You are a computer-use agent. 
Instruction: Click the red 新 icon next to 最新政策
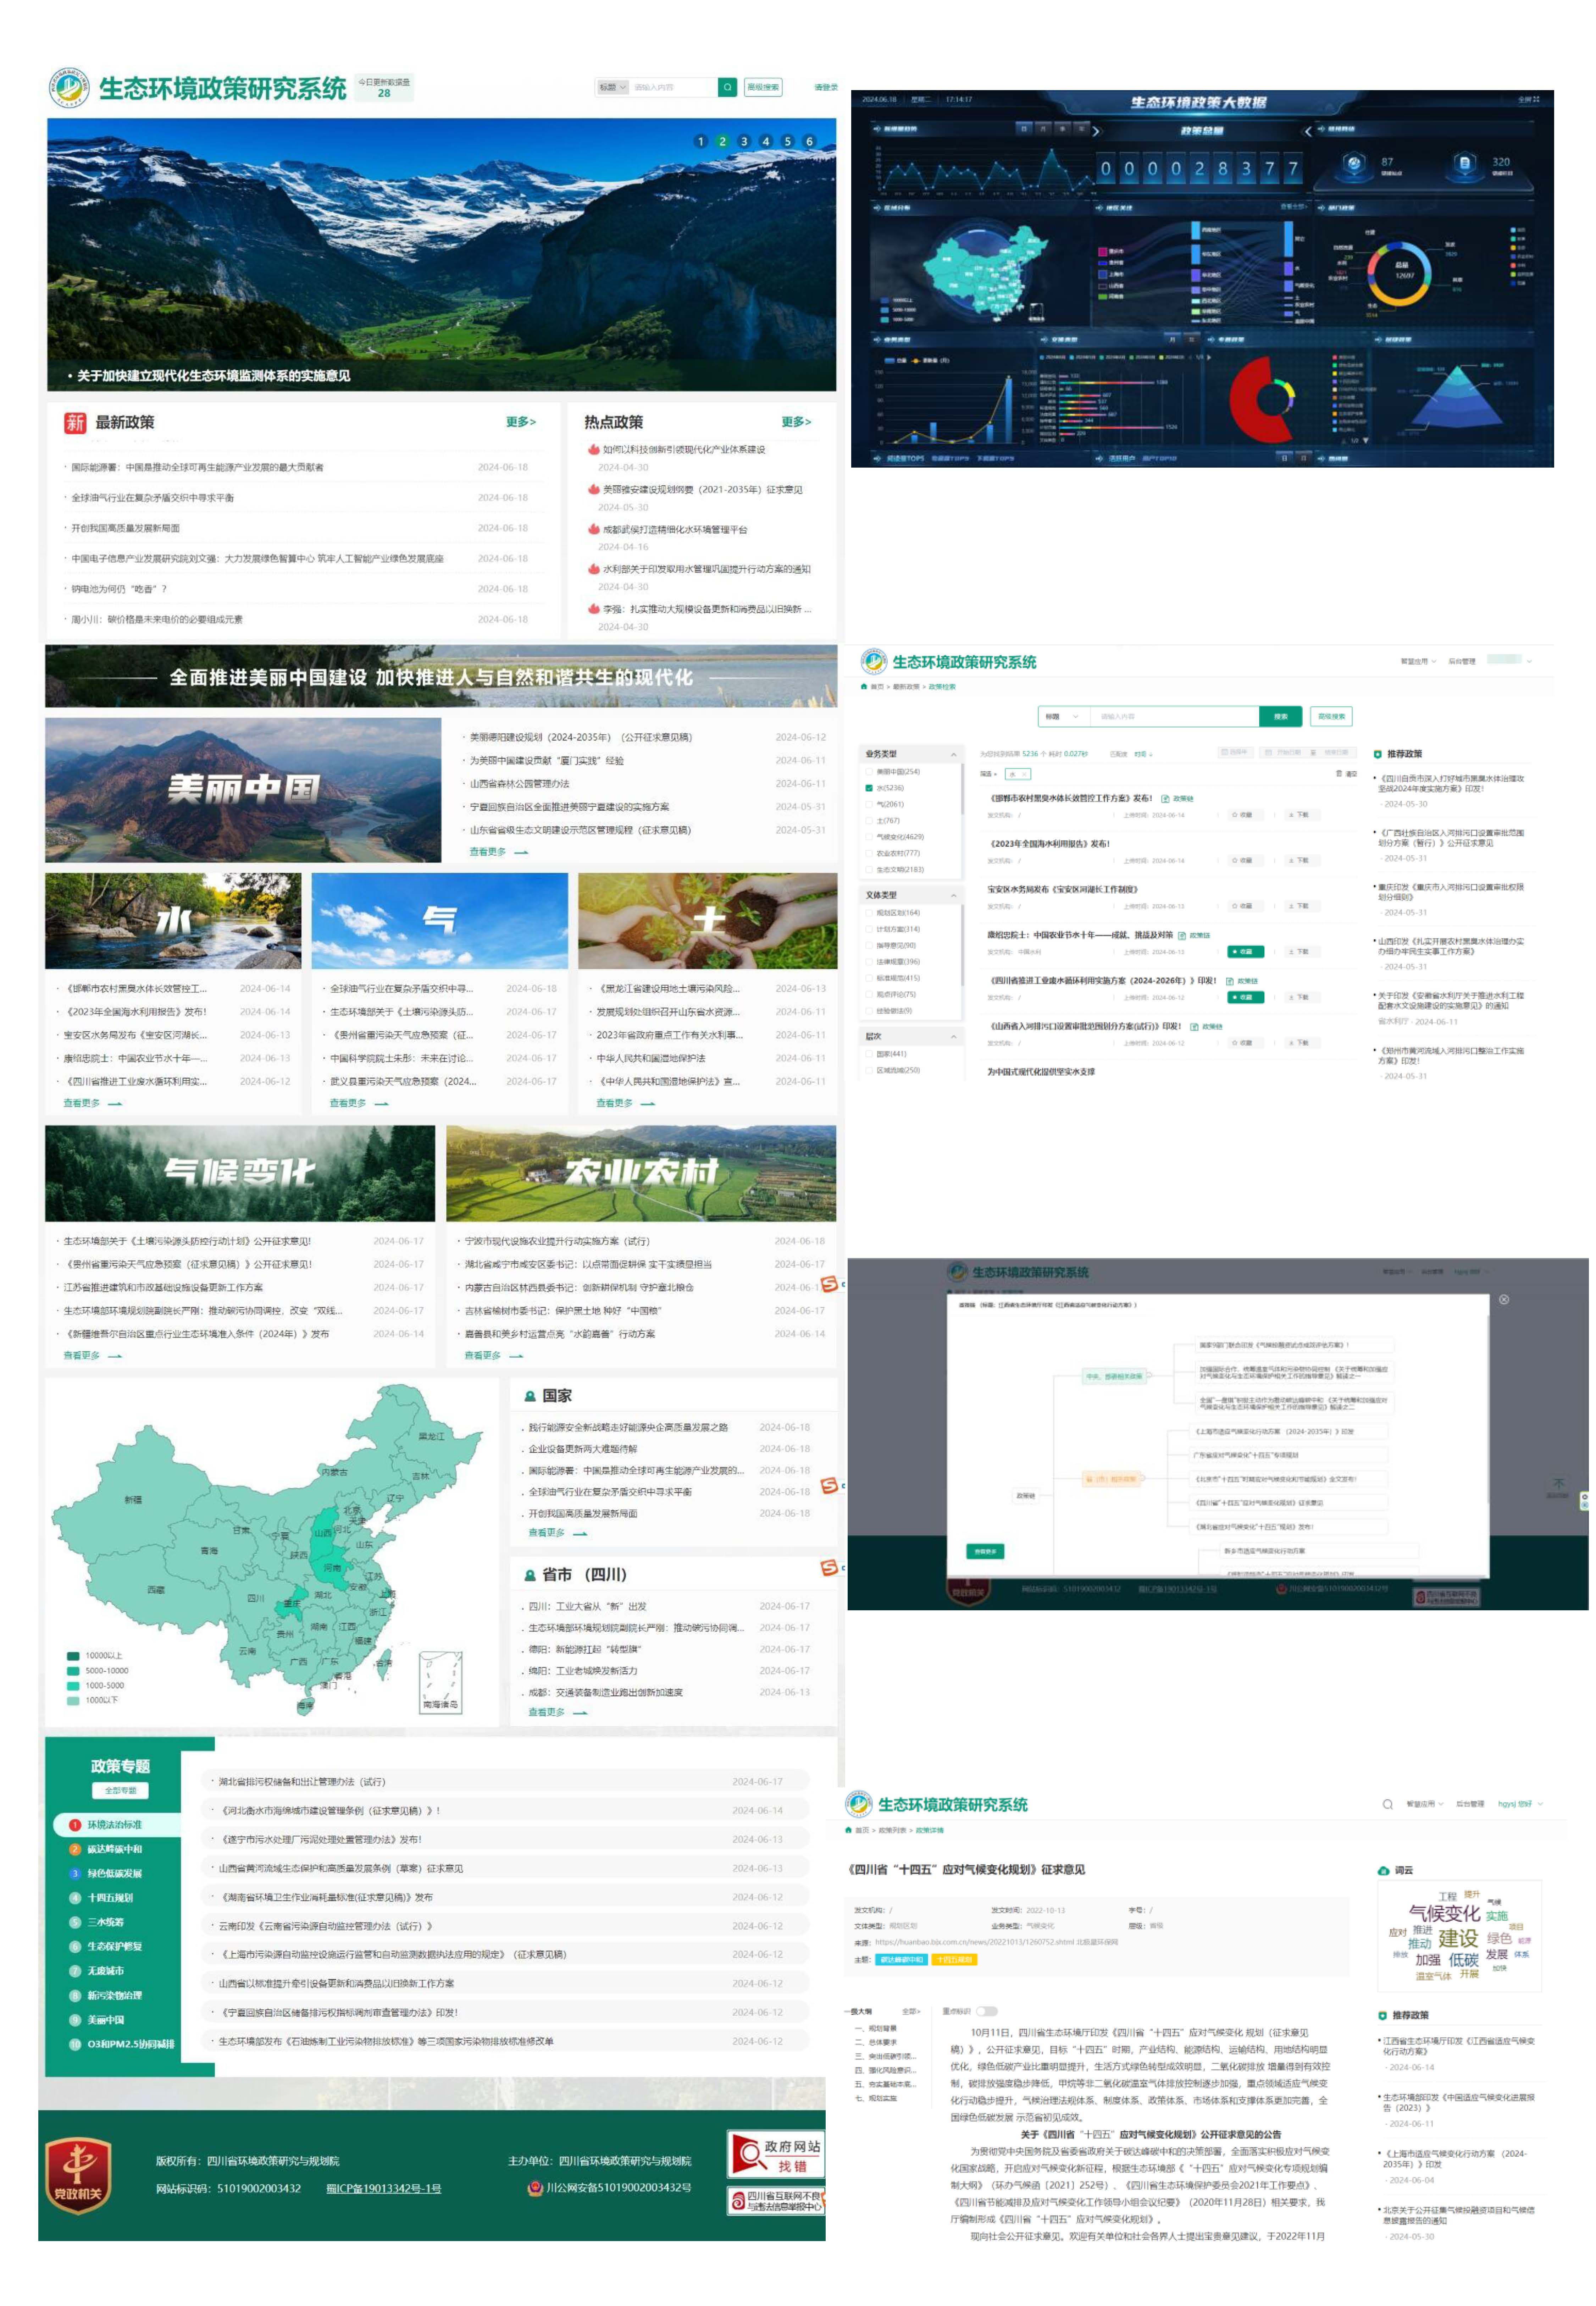point(75,422)
